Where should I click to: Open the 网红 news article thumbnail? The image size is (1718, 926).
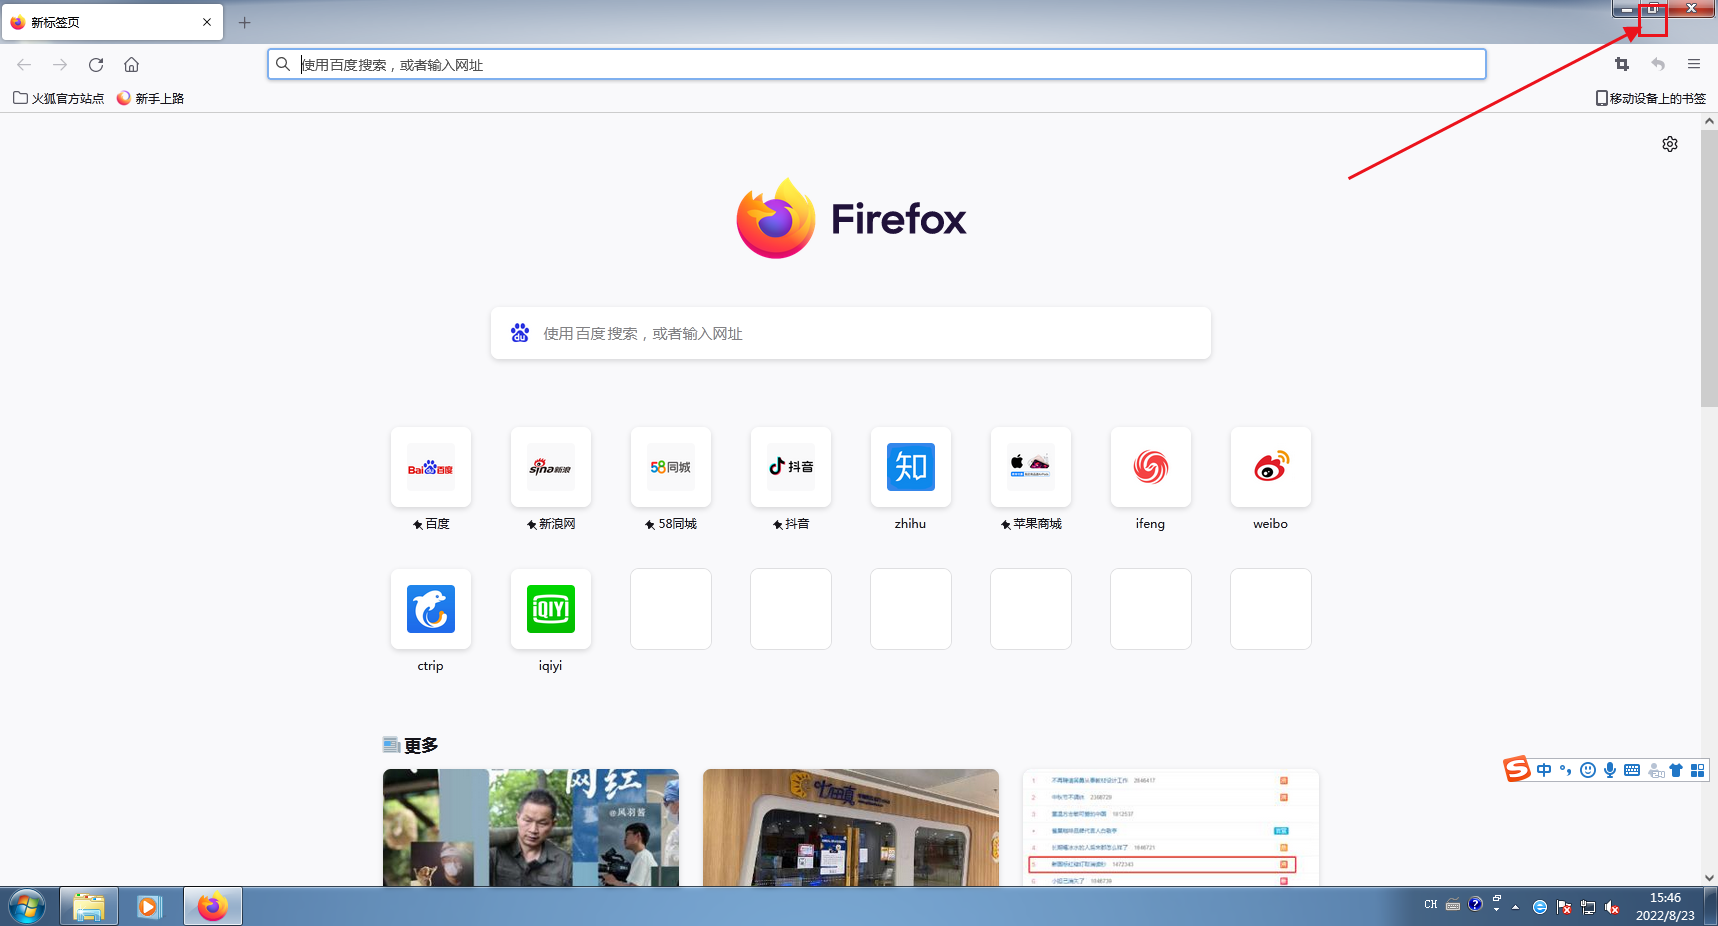[531, 827]
